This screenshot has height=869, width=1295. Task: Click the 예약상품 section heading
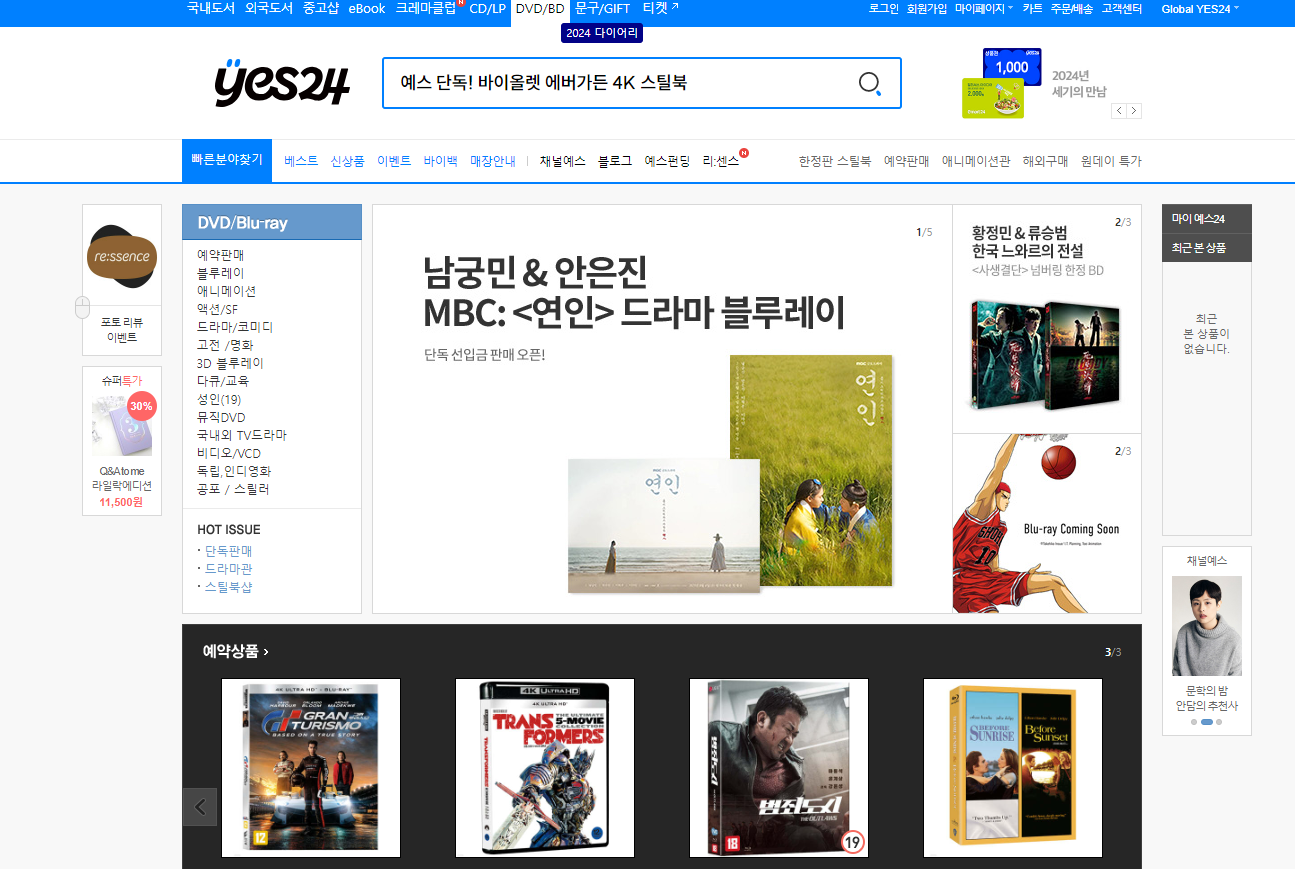pyautogui.click(x=236, y=652)
